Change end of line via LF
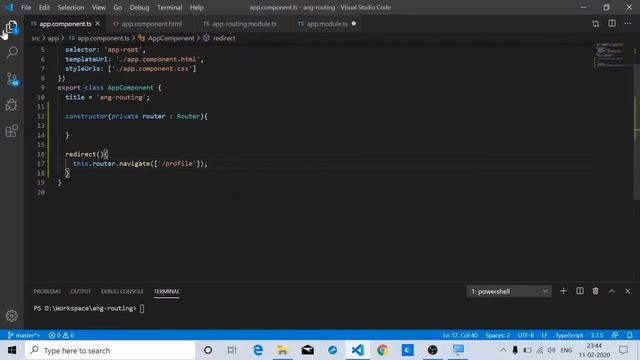The height and width of the screenshot is (360, 640). pos(544,335)
